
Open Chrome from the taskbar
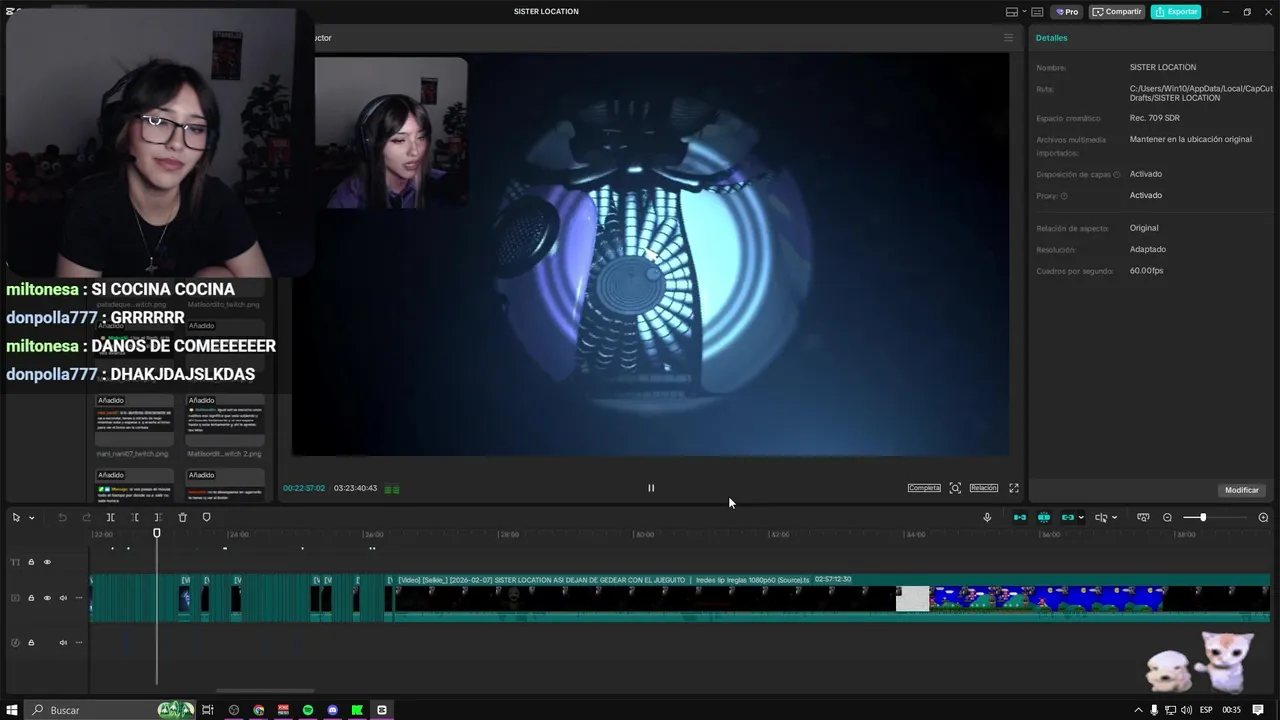[x=259, y=710]
